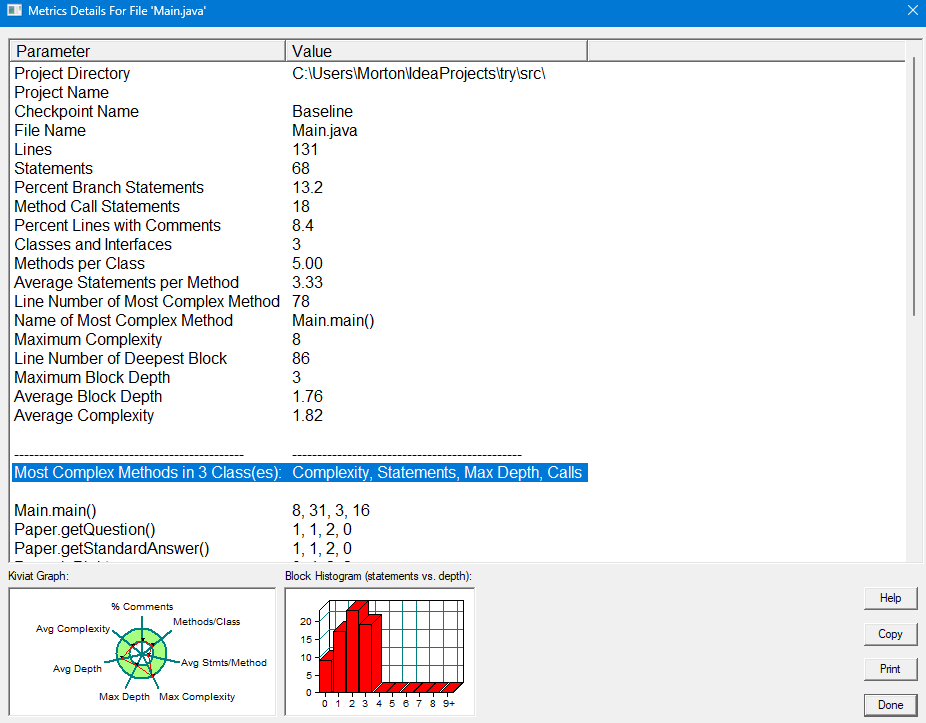This screenshot has width=926, height=723.
Task: Click 'Complexity, Statements, Max Depth, Calls' text
Action: click(x=437, y=473)
